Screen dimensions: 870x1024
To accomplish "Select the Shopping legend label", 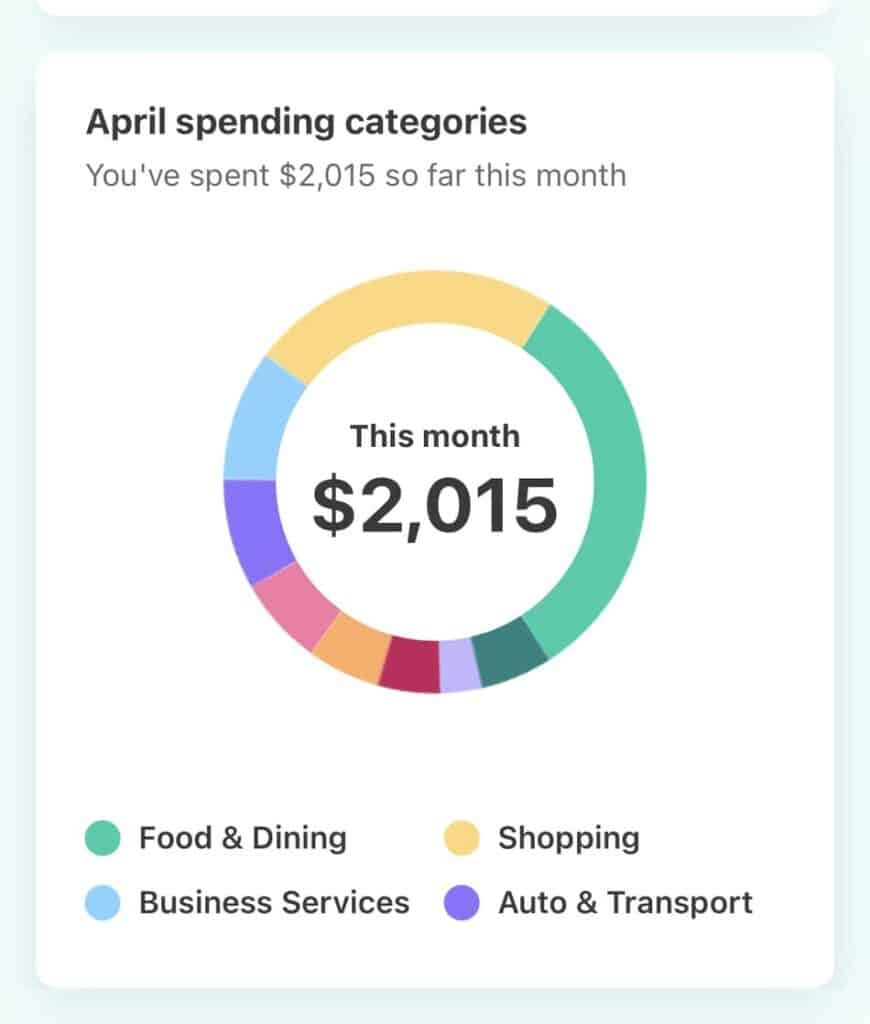I will pyautogui.click(x=569, y=839).
